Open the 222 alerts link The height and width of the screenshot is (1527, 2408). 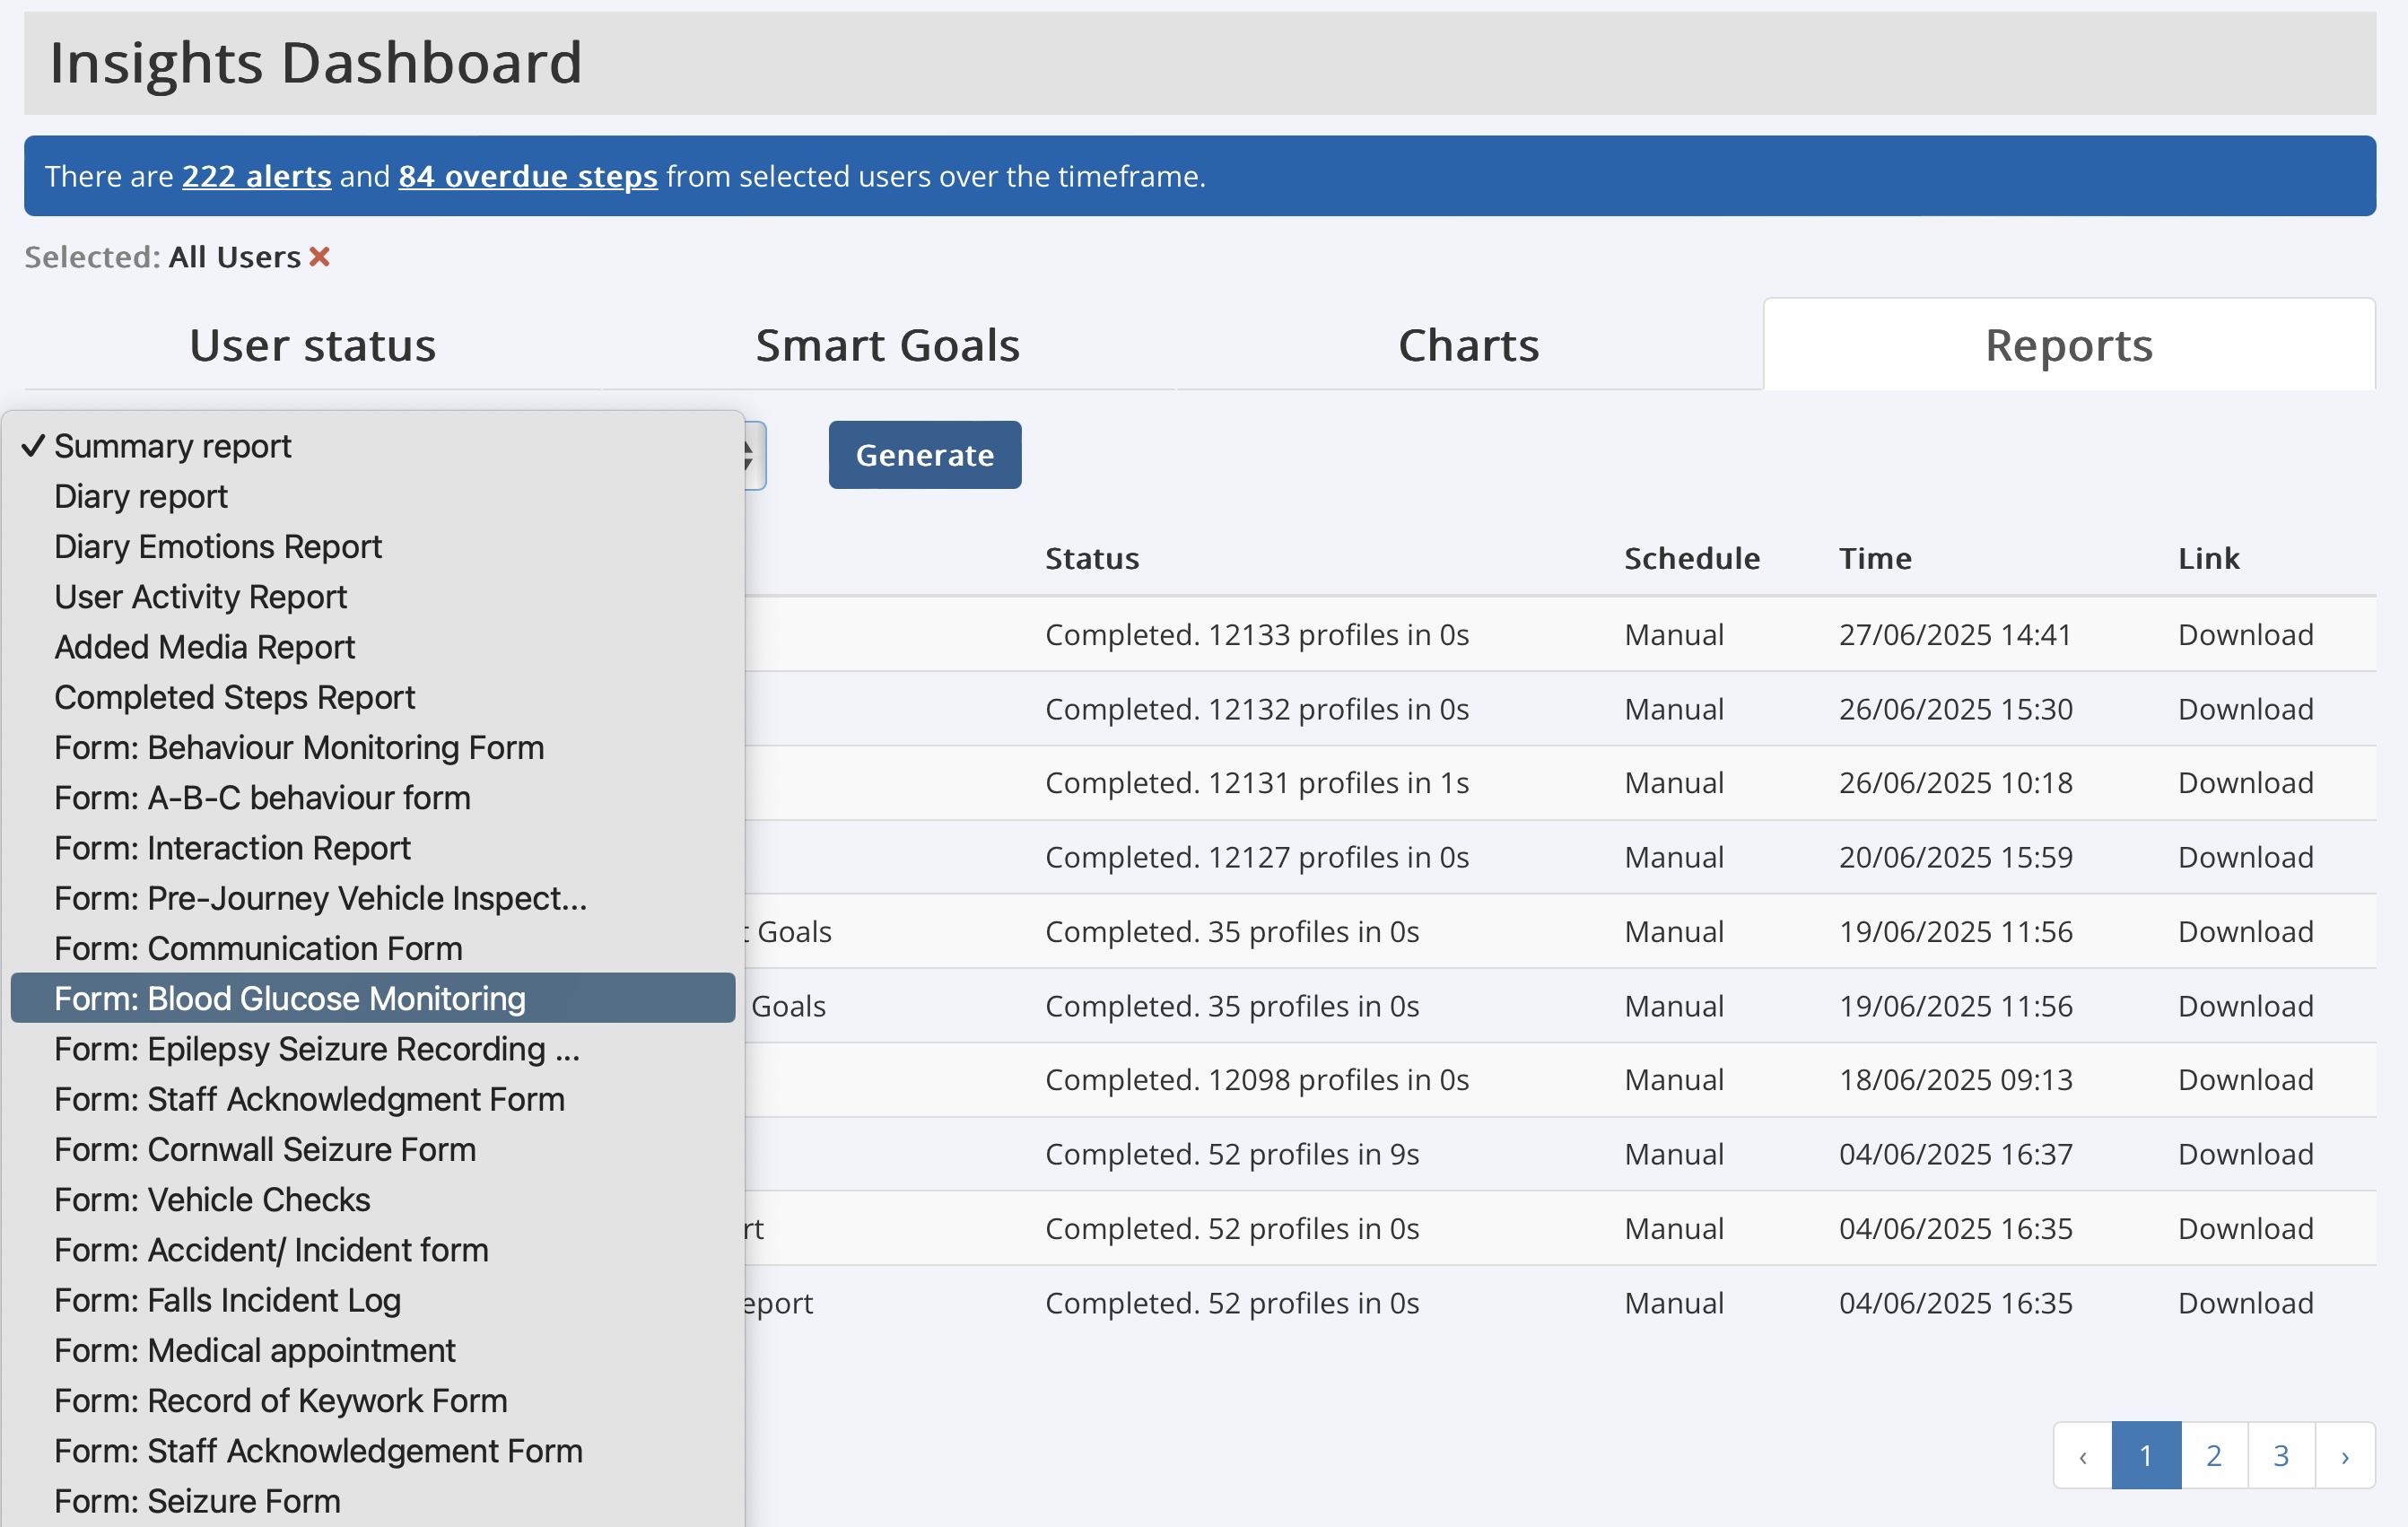(x=256, y=176)
